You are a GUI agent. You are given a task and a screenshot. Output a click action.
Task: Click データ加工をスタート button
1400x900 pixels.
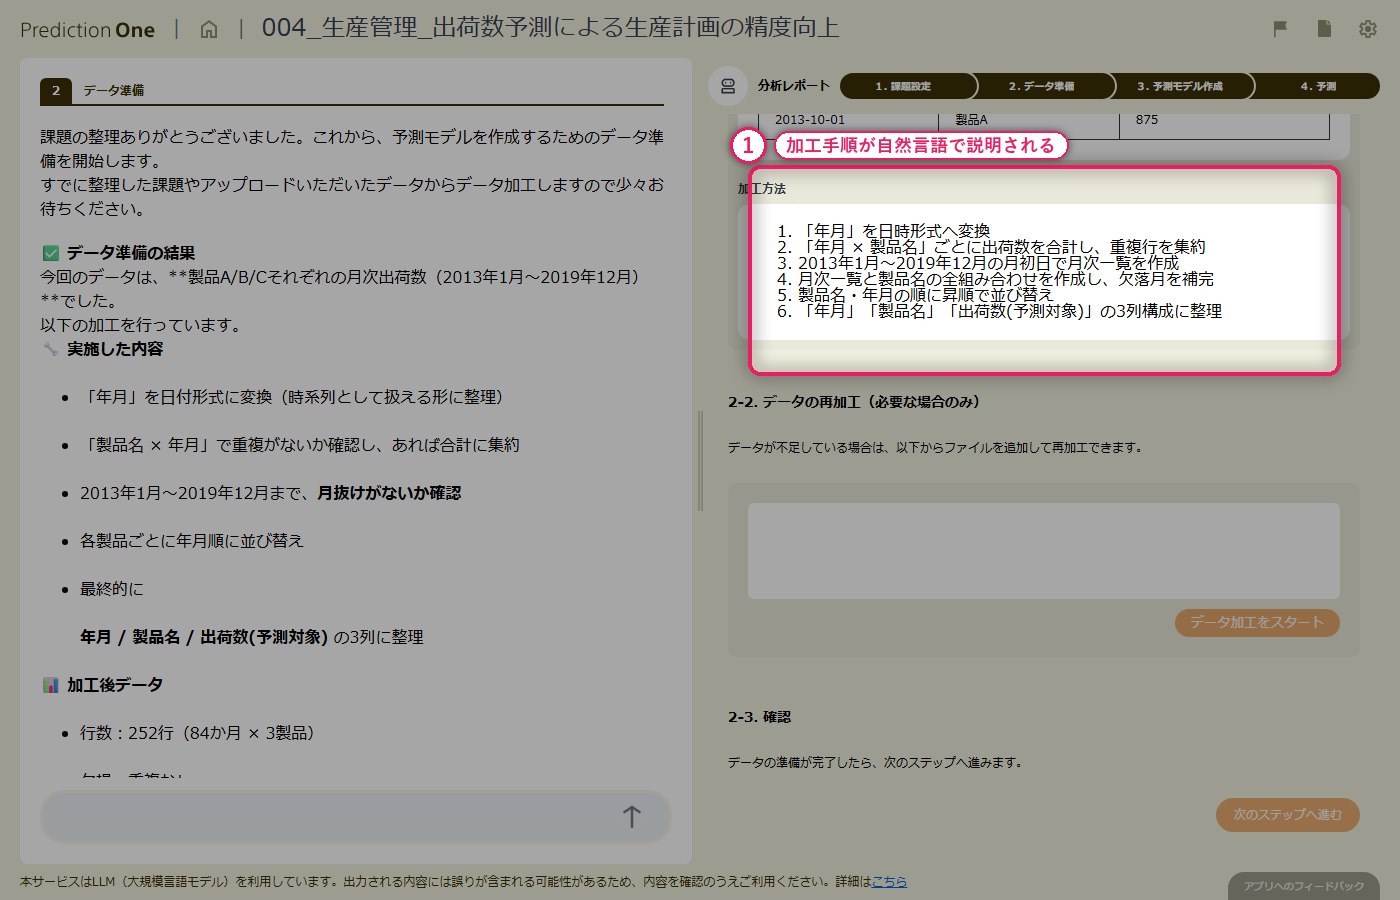coord(1257,622)
